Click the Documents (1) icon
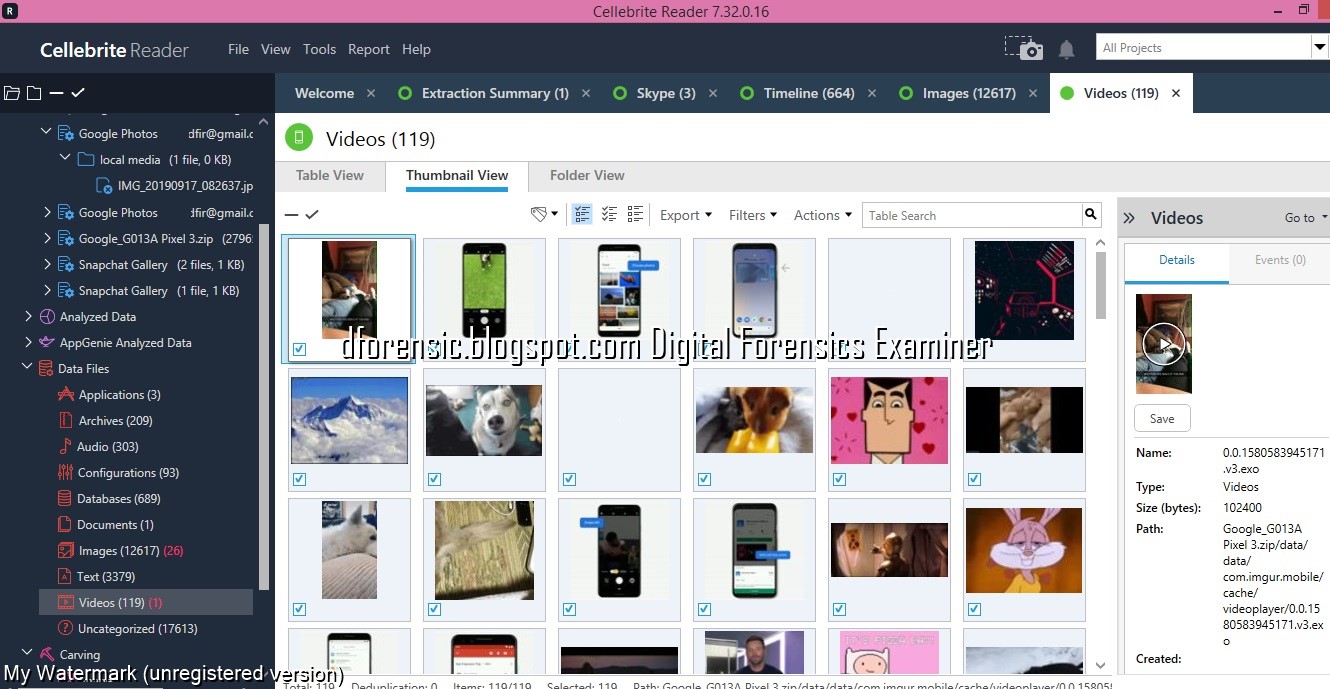 (x=65, y=525)
